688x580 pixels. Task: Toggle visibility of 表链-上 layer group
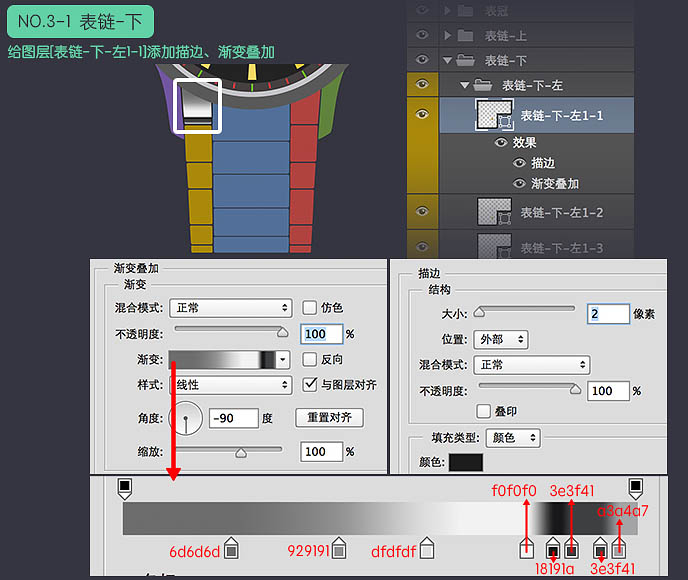point(422,35)
